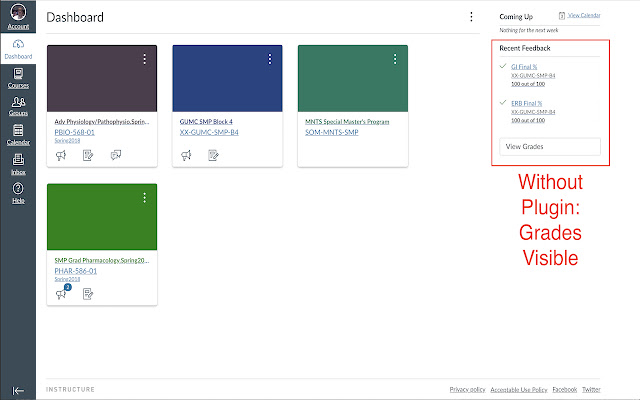This screenshot has height=400, width=640.
Task: Open the SOM-MNTS-SMP course code link
Action: pyautogui.click(x=331, y=132)
